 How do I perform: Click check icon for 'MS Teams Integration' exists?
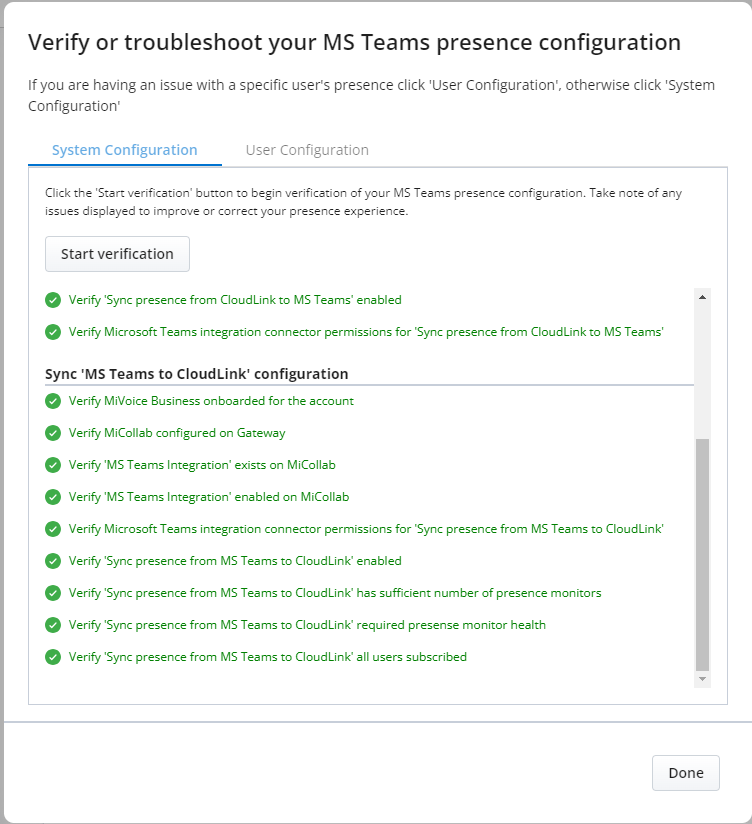(53, 465)
